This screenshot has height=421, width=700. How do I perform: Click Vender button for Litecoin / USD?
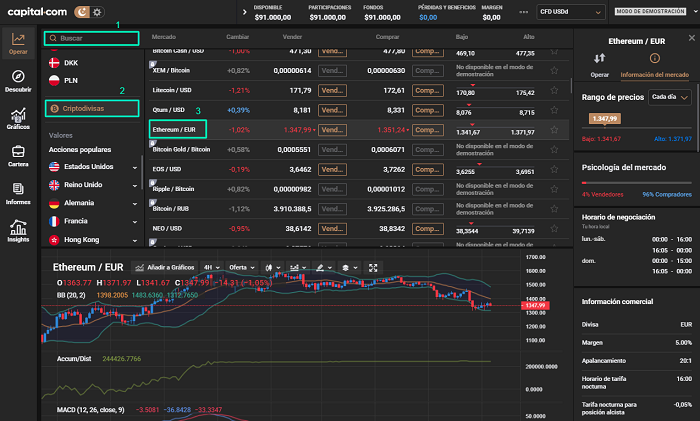tap(332, 91)
